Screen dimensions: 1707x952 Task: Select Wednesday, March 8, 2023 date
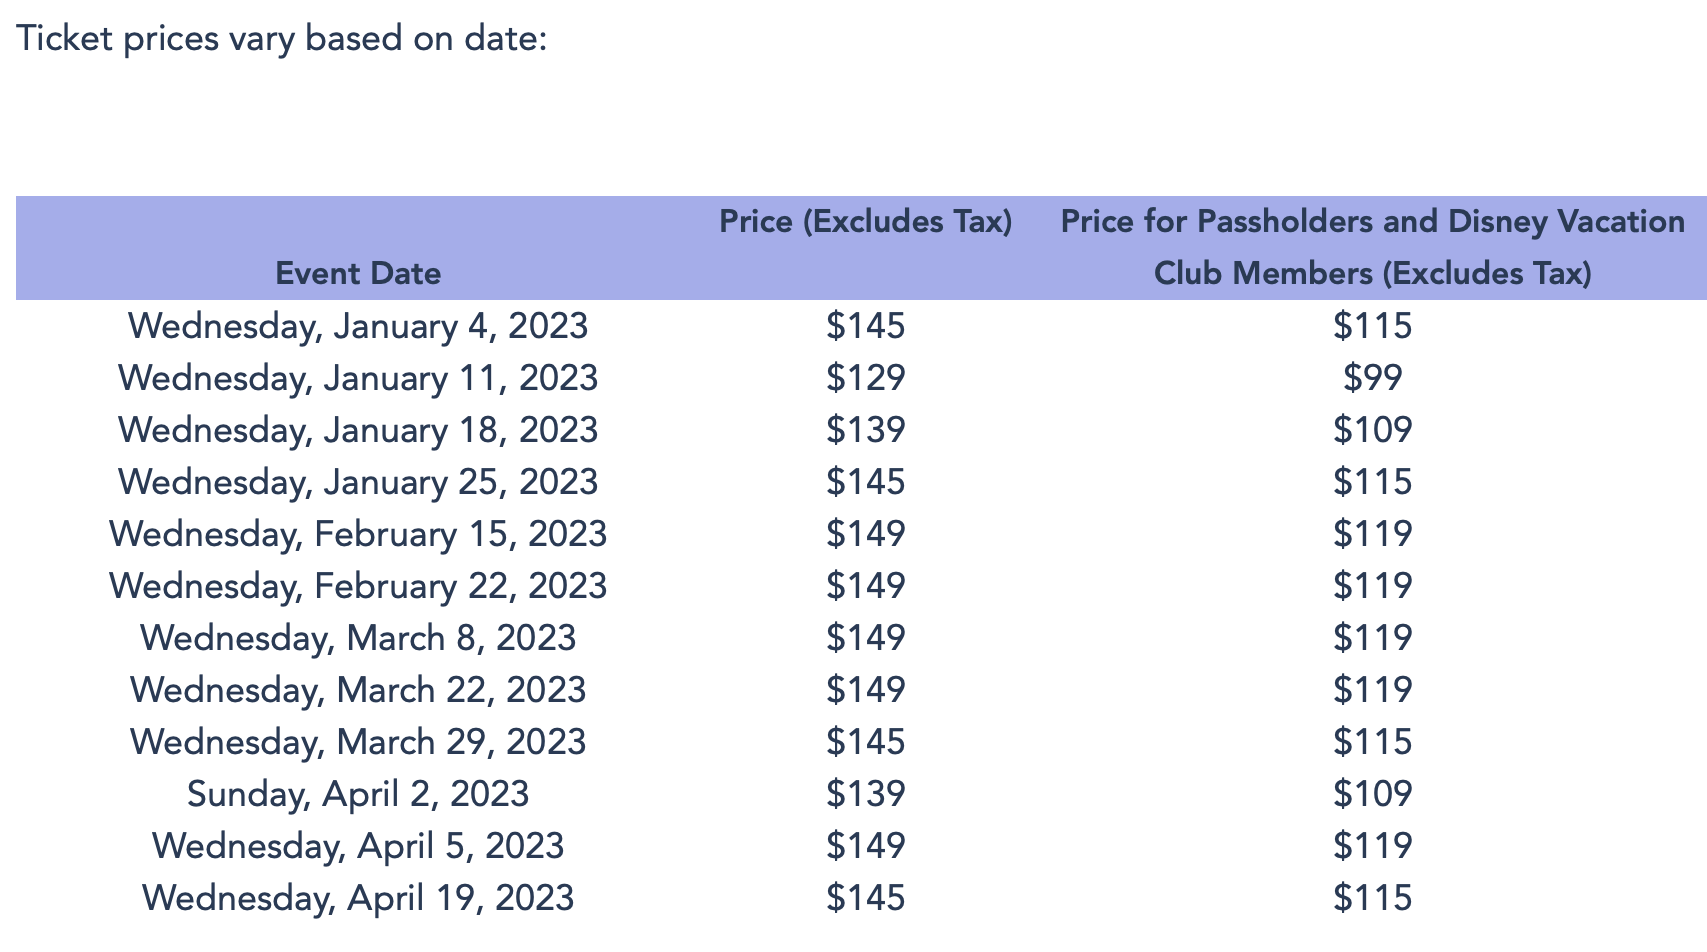[x=358, y=638]
